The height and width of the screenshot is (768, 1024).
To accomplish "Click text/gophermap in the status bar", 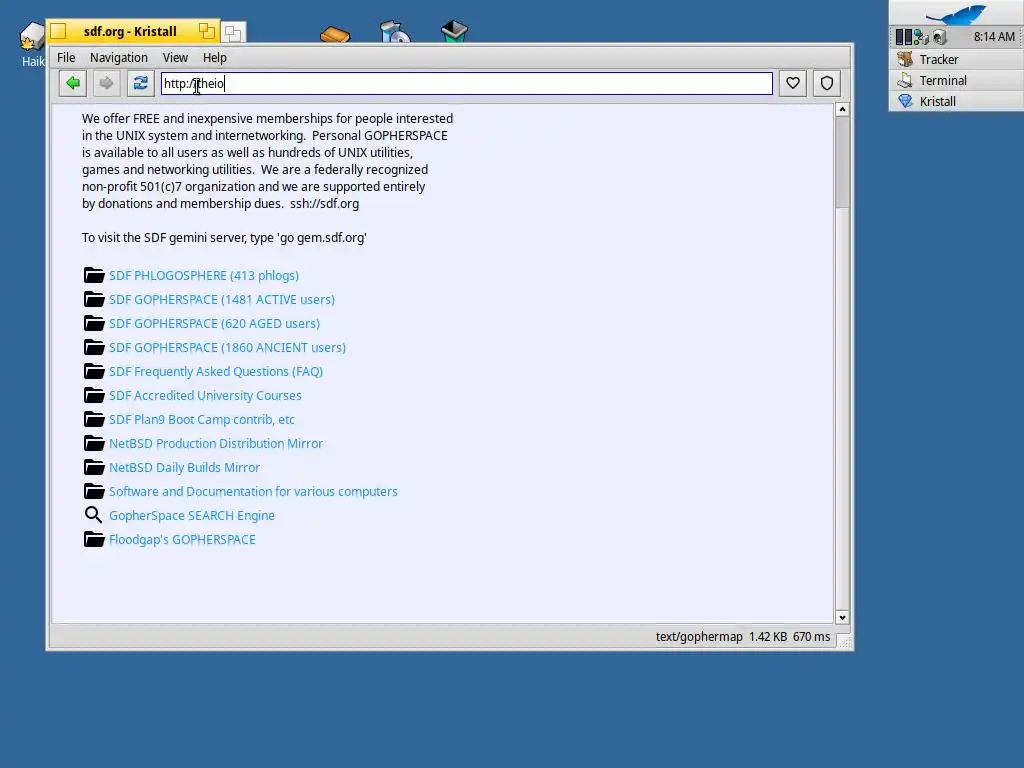I will (699, 637).
